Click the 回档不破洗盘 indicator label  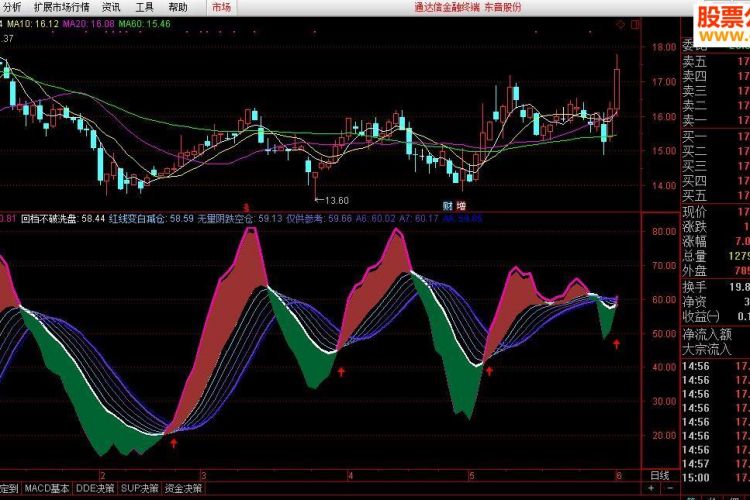click(49, 219)
